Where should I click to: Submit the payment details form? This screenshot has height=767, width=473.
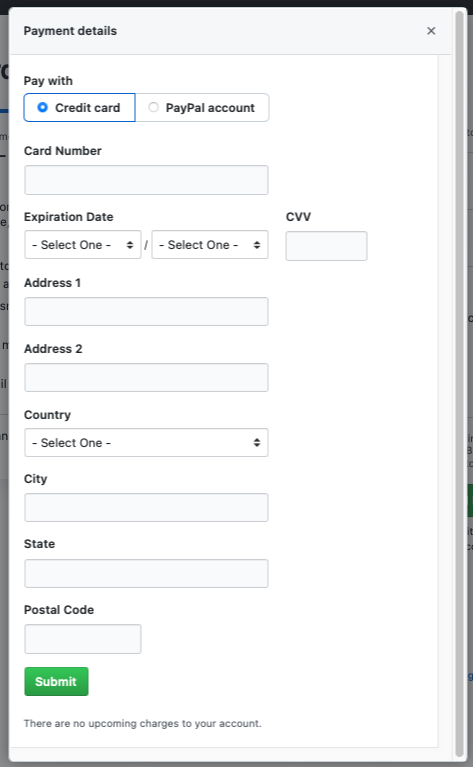[56, 681]
